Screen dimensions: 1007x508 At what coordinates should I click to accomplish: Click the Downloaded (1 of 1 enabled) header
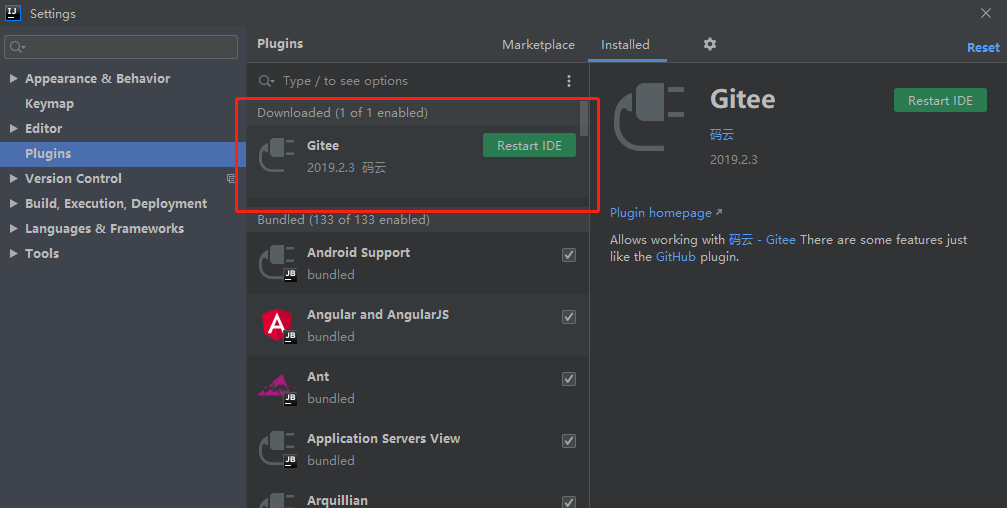(x=342, y=113)
